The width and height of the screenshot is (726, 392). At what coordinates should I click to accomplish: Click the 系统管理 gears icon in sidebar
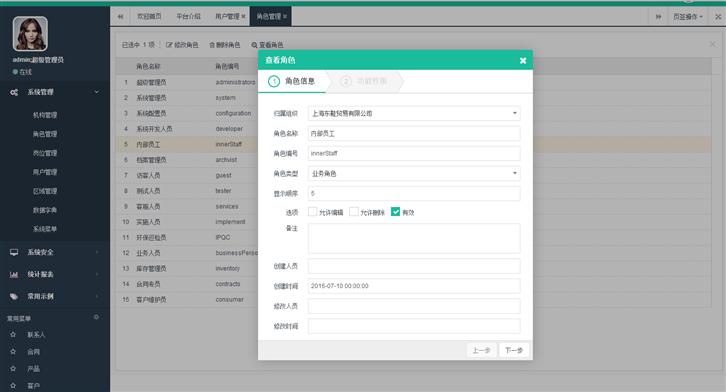coord(14,92)
